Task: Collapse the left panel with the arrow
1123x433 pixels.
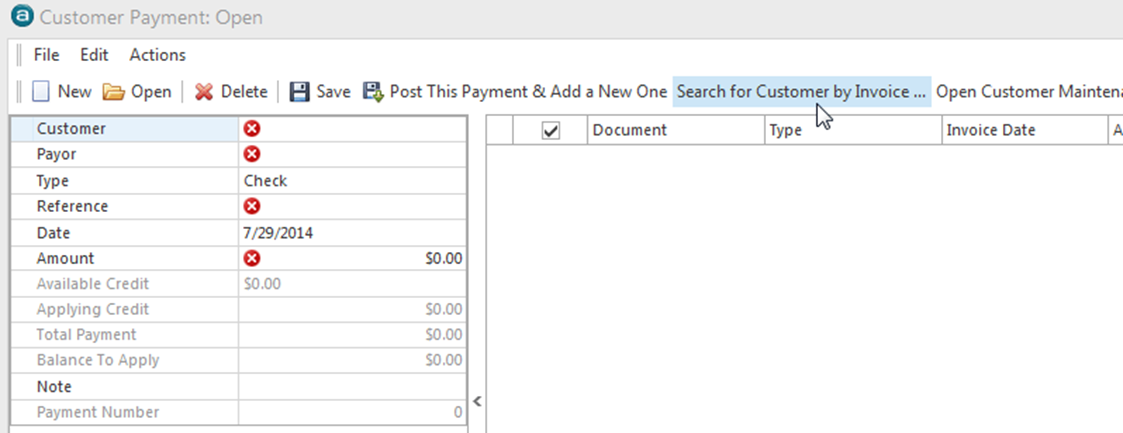Action: click(477, 401)
